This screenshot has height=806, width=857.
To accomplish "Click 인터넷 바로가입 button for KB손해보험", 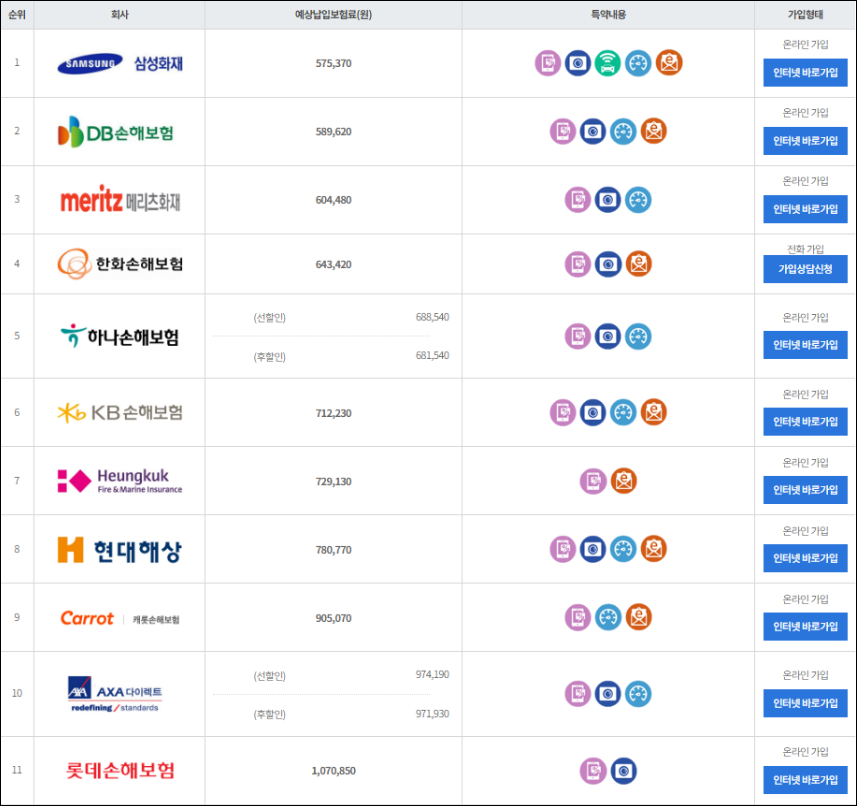I will [x=805, y=422].
